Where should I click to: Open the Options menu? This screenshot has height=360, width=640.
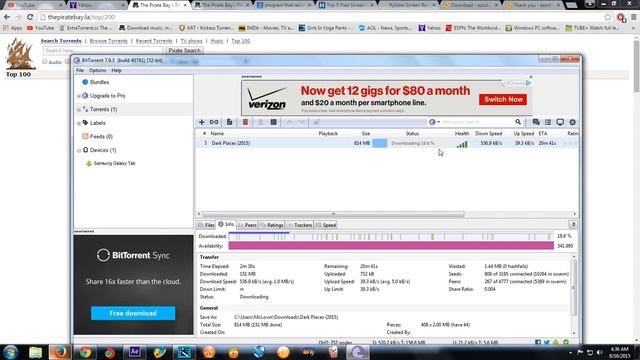pos(98,70)
